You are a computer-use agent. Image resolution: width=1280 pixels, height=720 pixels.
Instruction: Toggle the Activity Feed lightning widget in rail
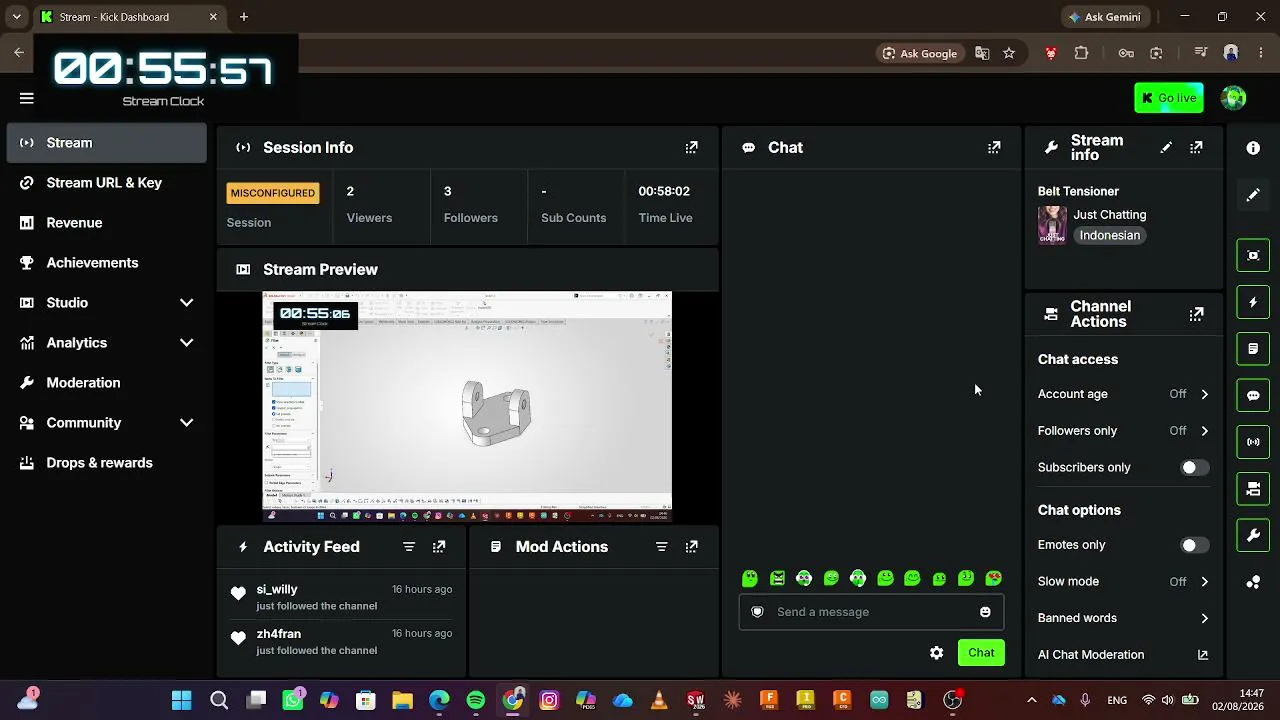click(1253, 302)
